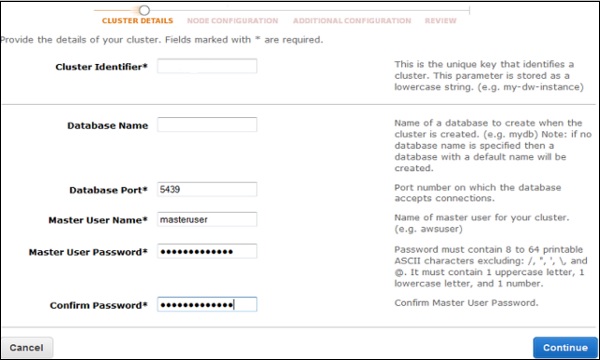The image size is (600, 360).
Task: Click the Master User Password label
Action: point(88,252)
